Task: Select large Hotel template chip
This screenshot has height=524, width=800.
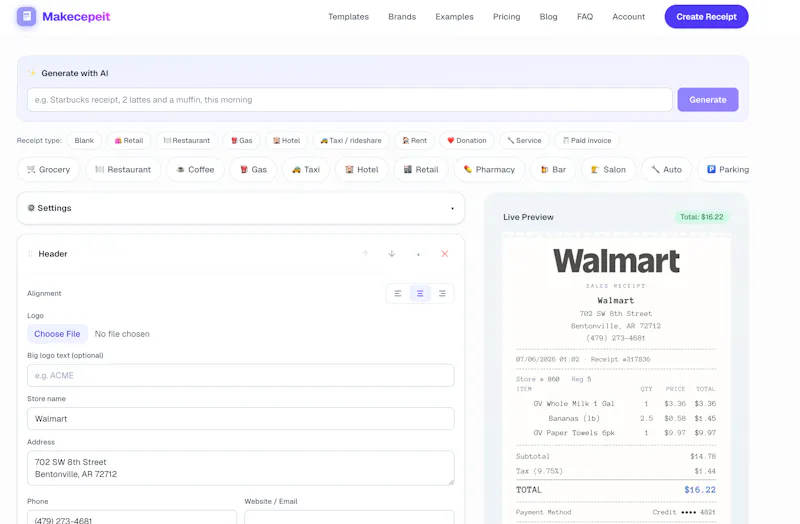Action: (x=362, y=169)
